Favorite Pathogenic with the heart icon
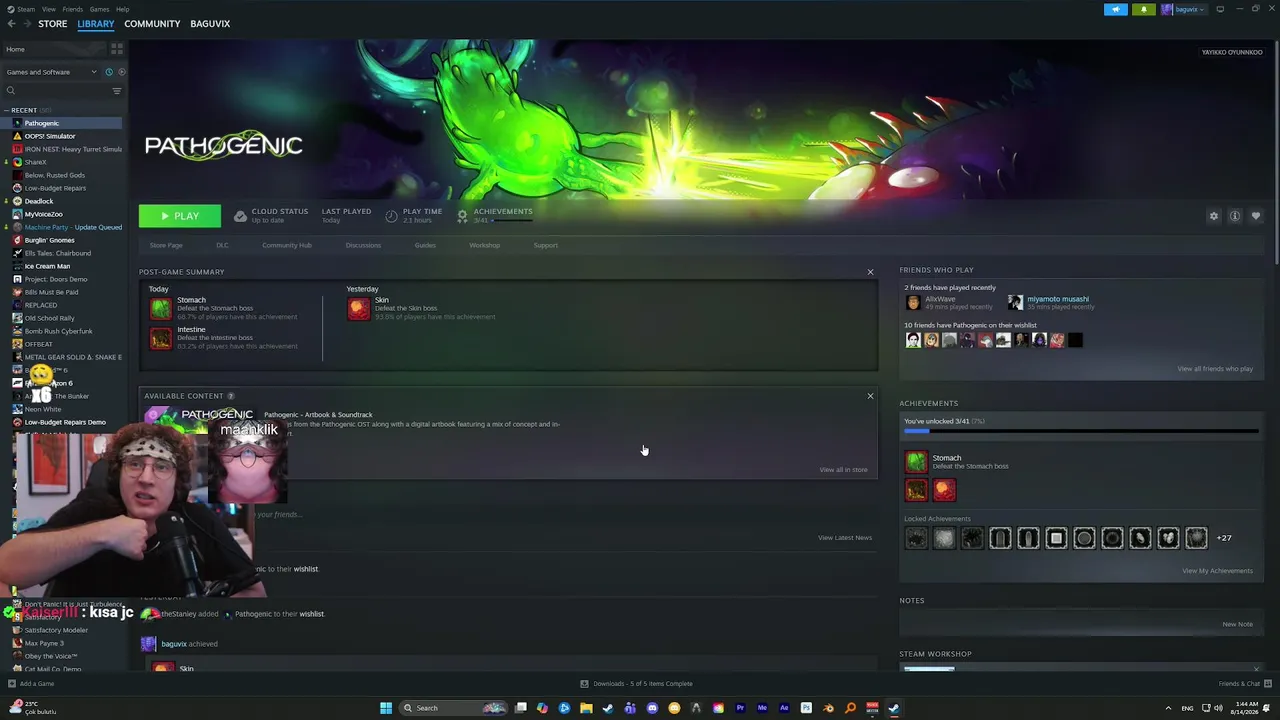 (1256, 216)
